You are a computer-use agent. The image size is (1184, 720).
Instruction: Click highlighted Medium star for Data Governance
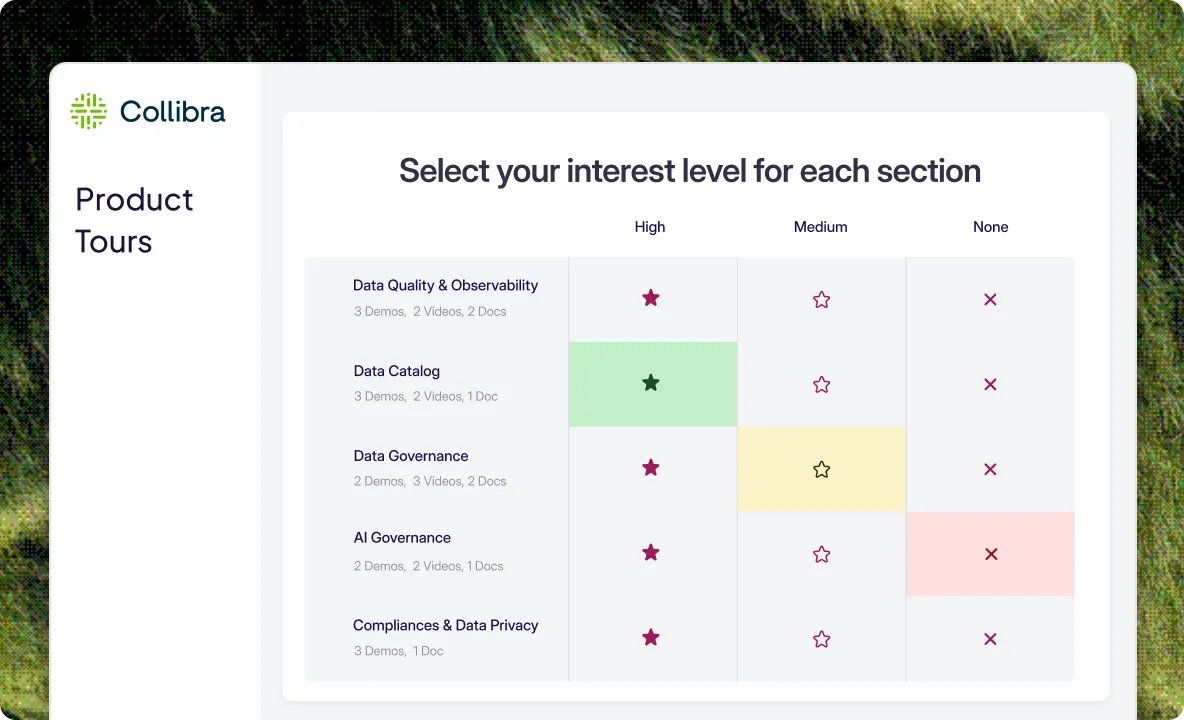(822, 469)
